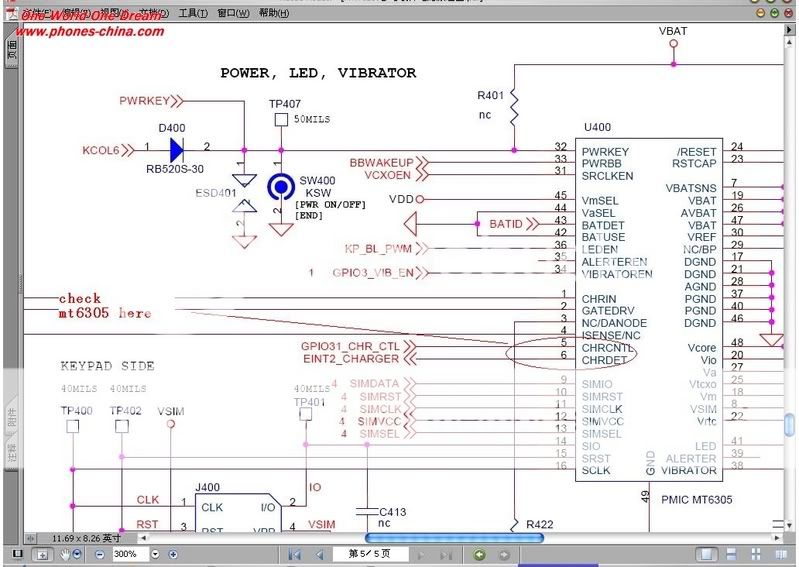Click the BBWAKEUP signal label
Image resolution: width=799 pixels, height=567 pixels.
(x=381, y=163)
